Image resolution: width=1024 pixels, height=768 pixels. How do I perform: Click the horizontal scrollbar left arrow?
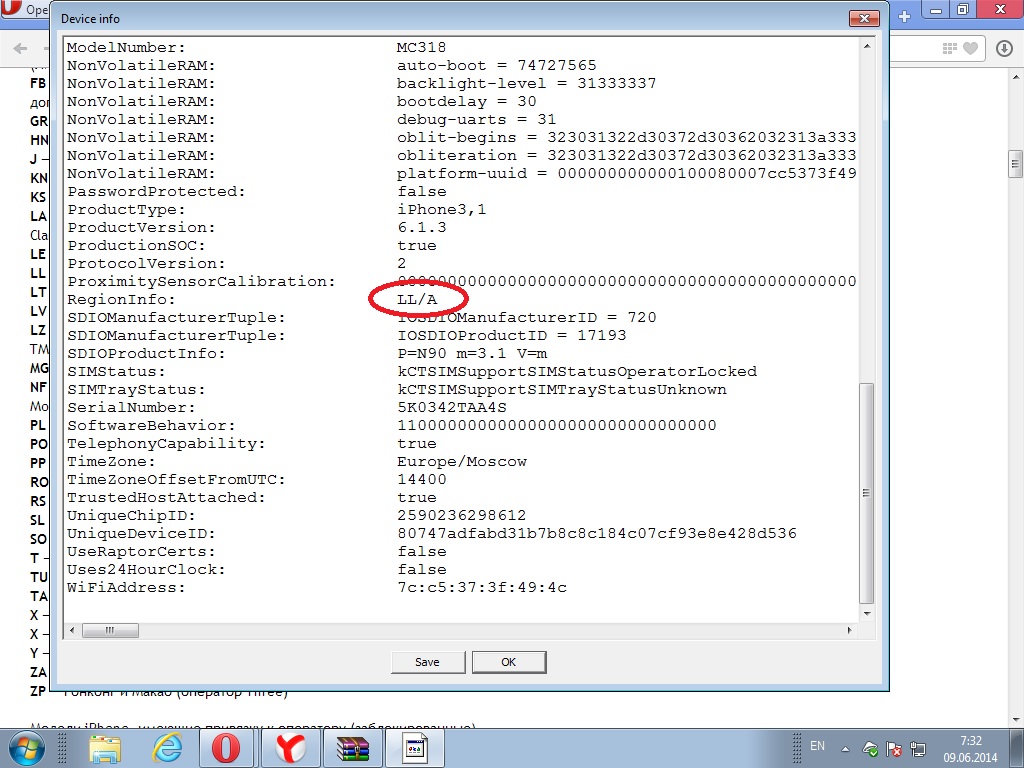pos(72,630)
